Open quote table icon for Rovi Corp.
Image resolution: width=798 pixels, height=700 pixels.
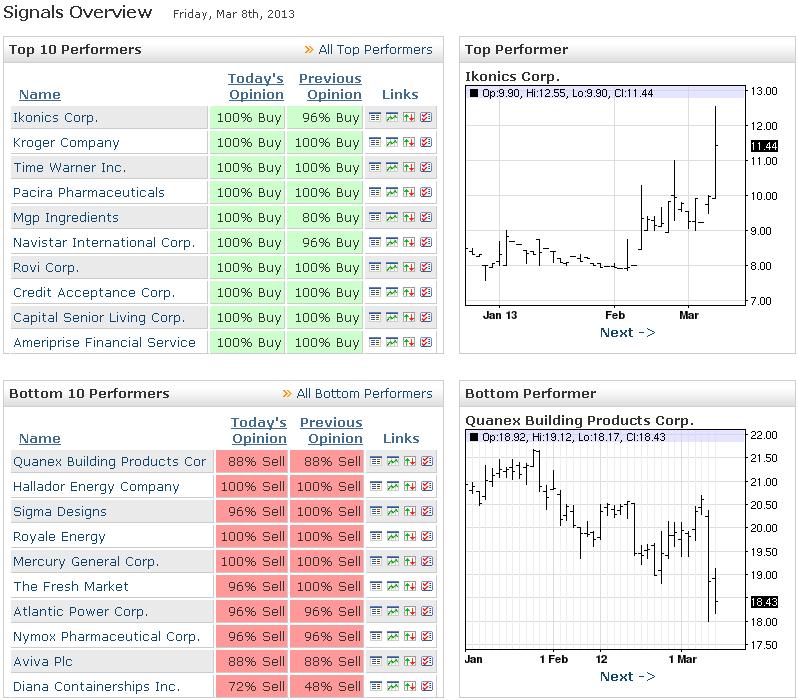coord(375,267)
